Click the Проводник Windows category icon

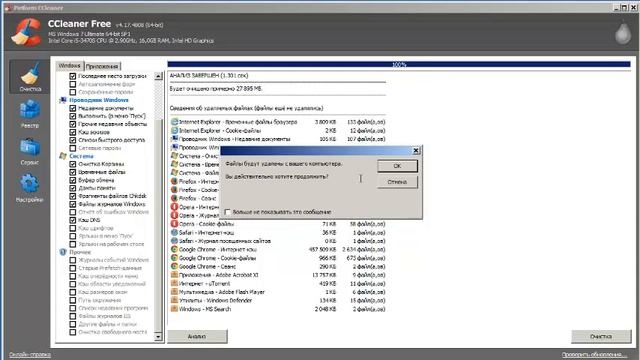click(63, 100)
